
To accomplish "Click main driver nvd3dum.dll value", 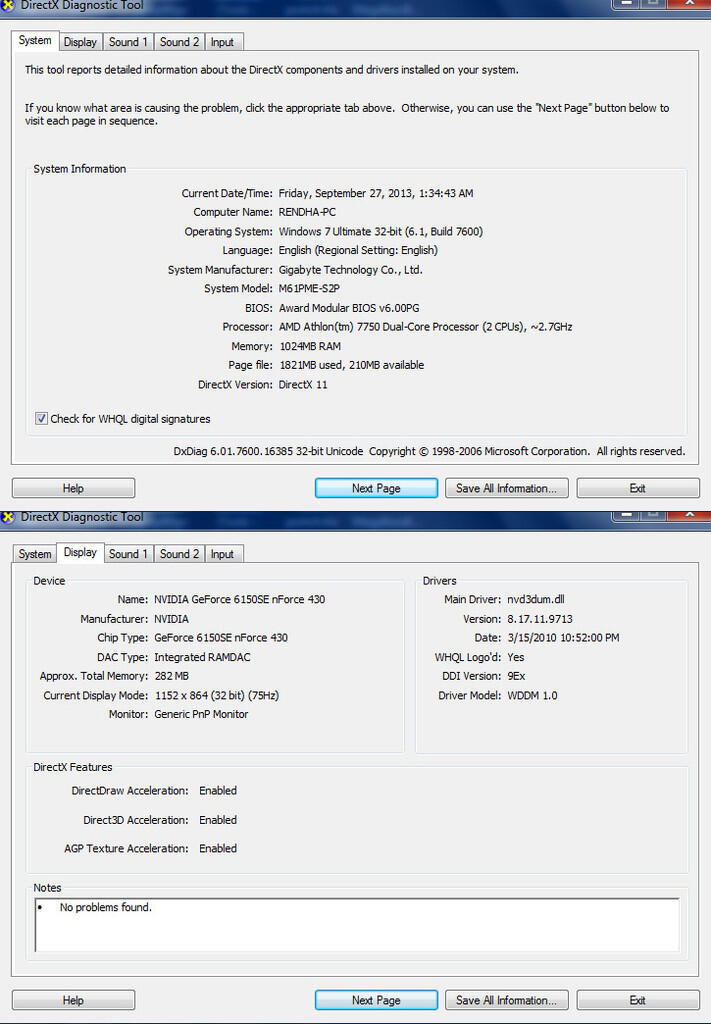I will (536, 600).
